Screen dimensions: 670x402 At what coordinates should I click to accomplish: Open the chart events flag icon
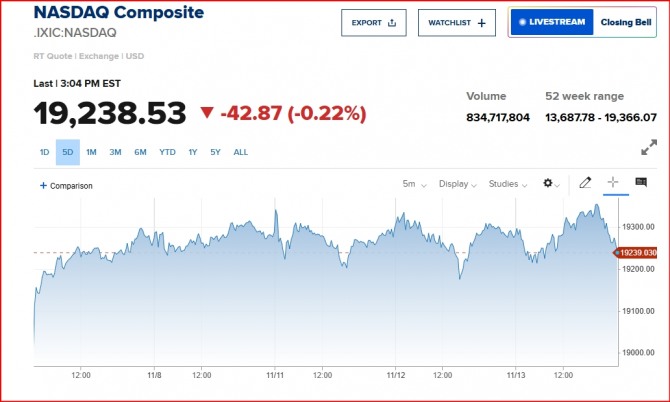pyautogui.click(x=641, y=183)
